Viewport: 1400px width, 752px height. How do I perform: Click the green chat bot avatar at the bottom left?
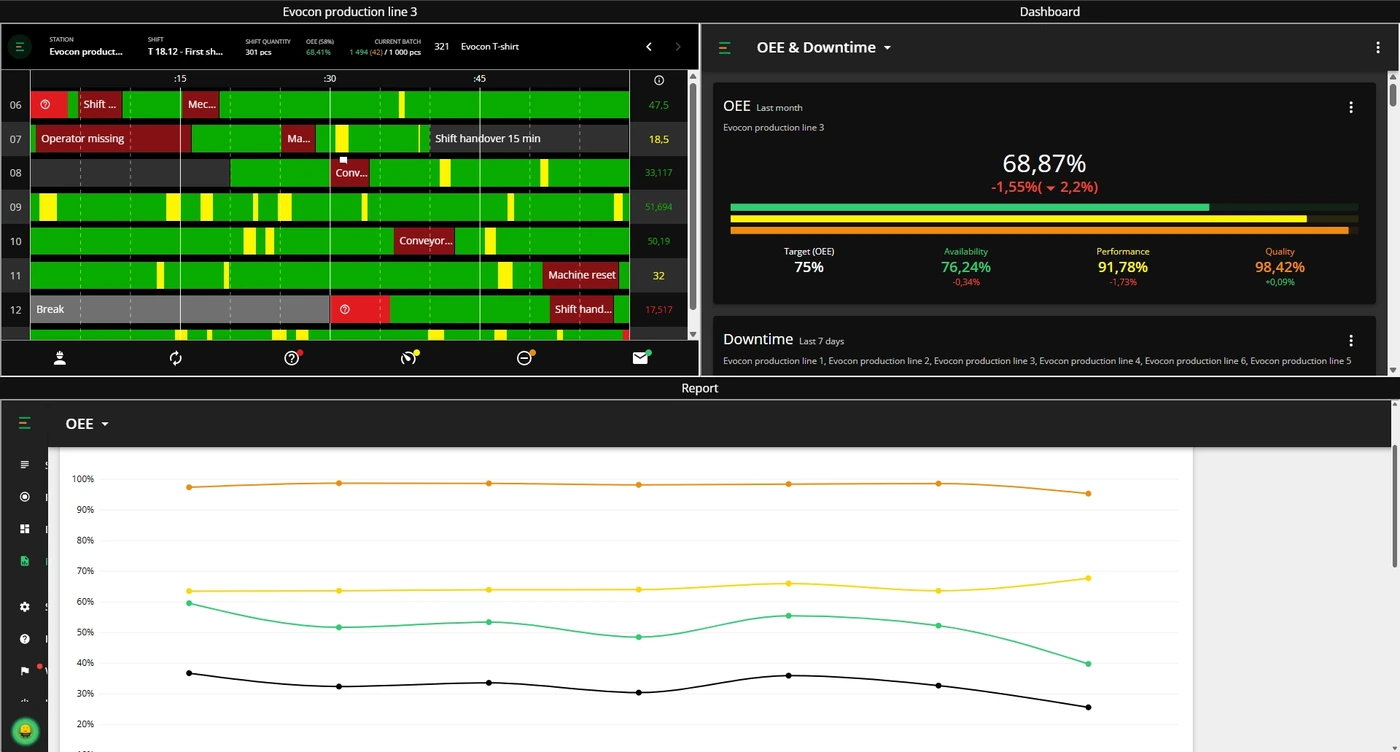[x=25, y=732]
